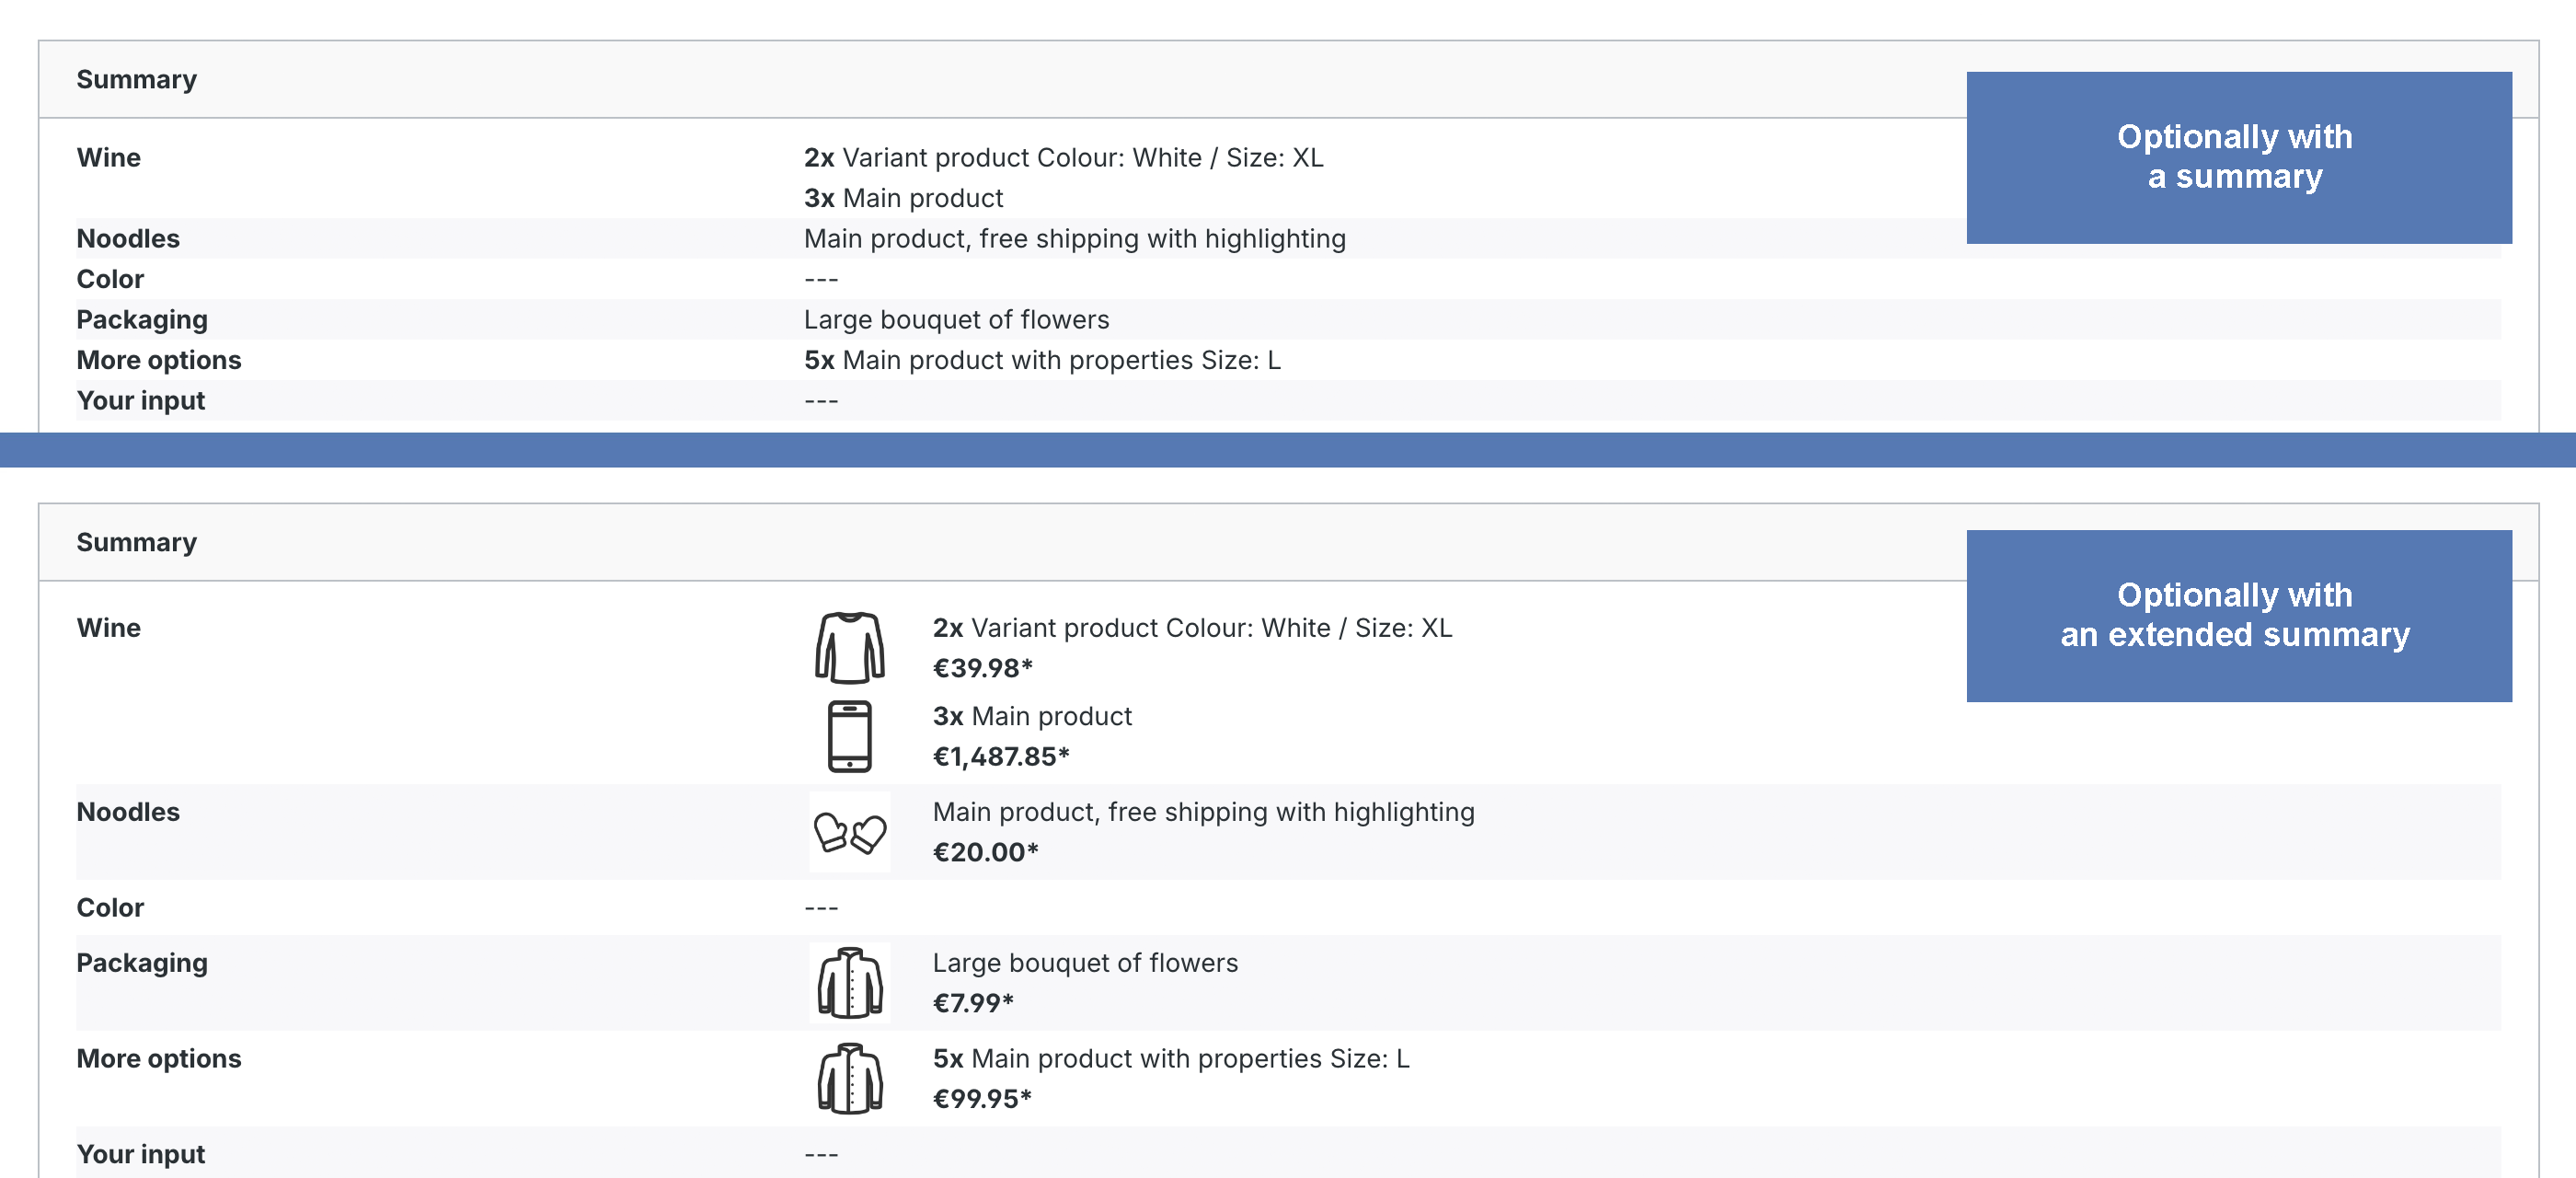Click the 'More options' label in top summary
This screenshot has width=2576, height=1178.
pyautogui.click(x=159, y=360)
